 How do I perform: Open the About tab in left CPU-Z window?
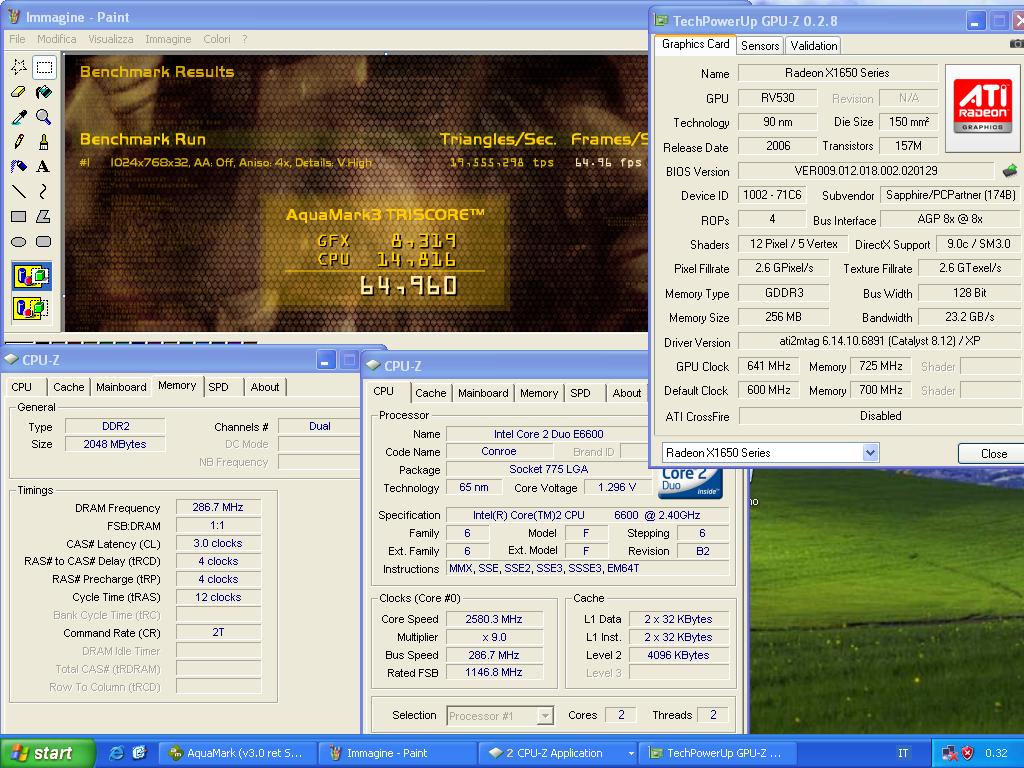tap(264, 387)
